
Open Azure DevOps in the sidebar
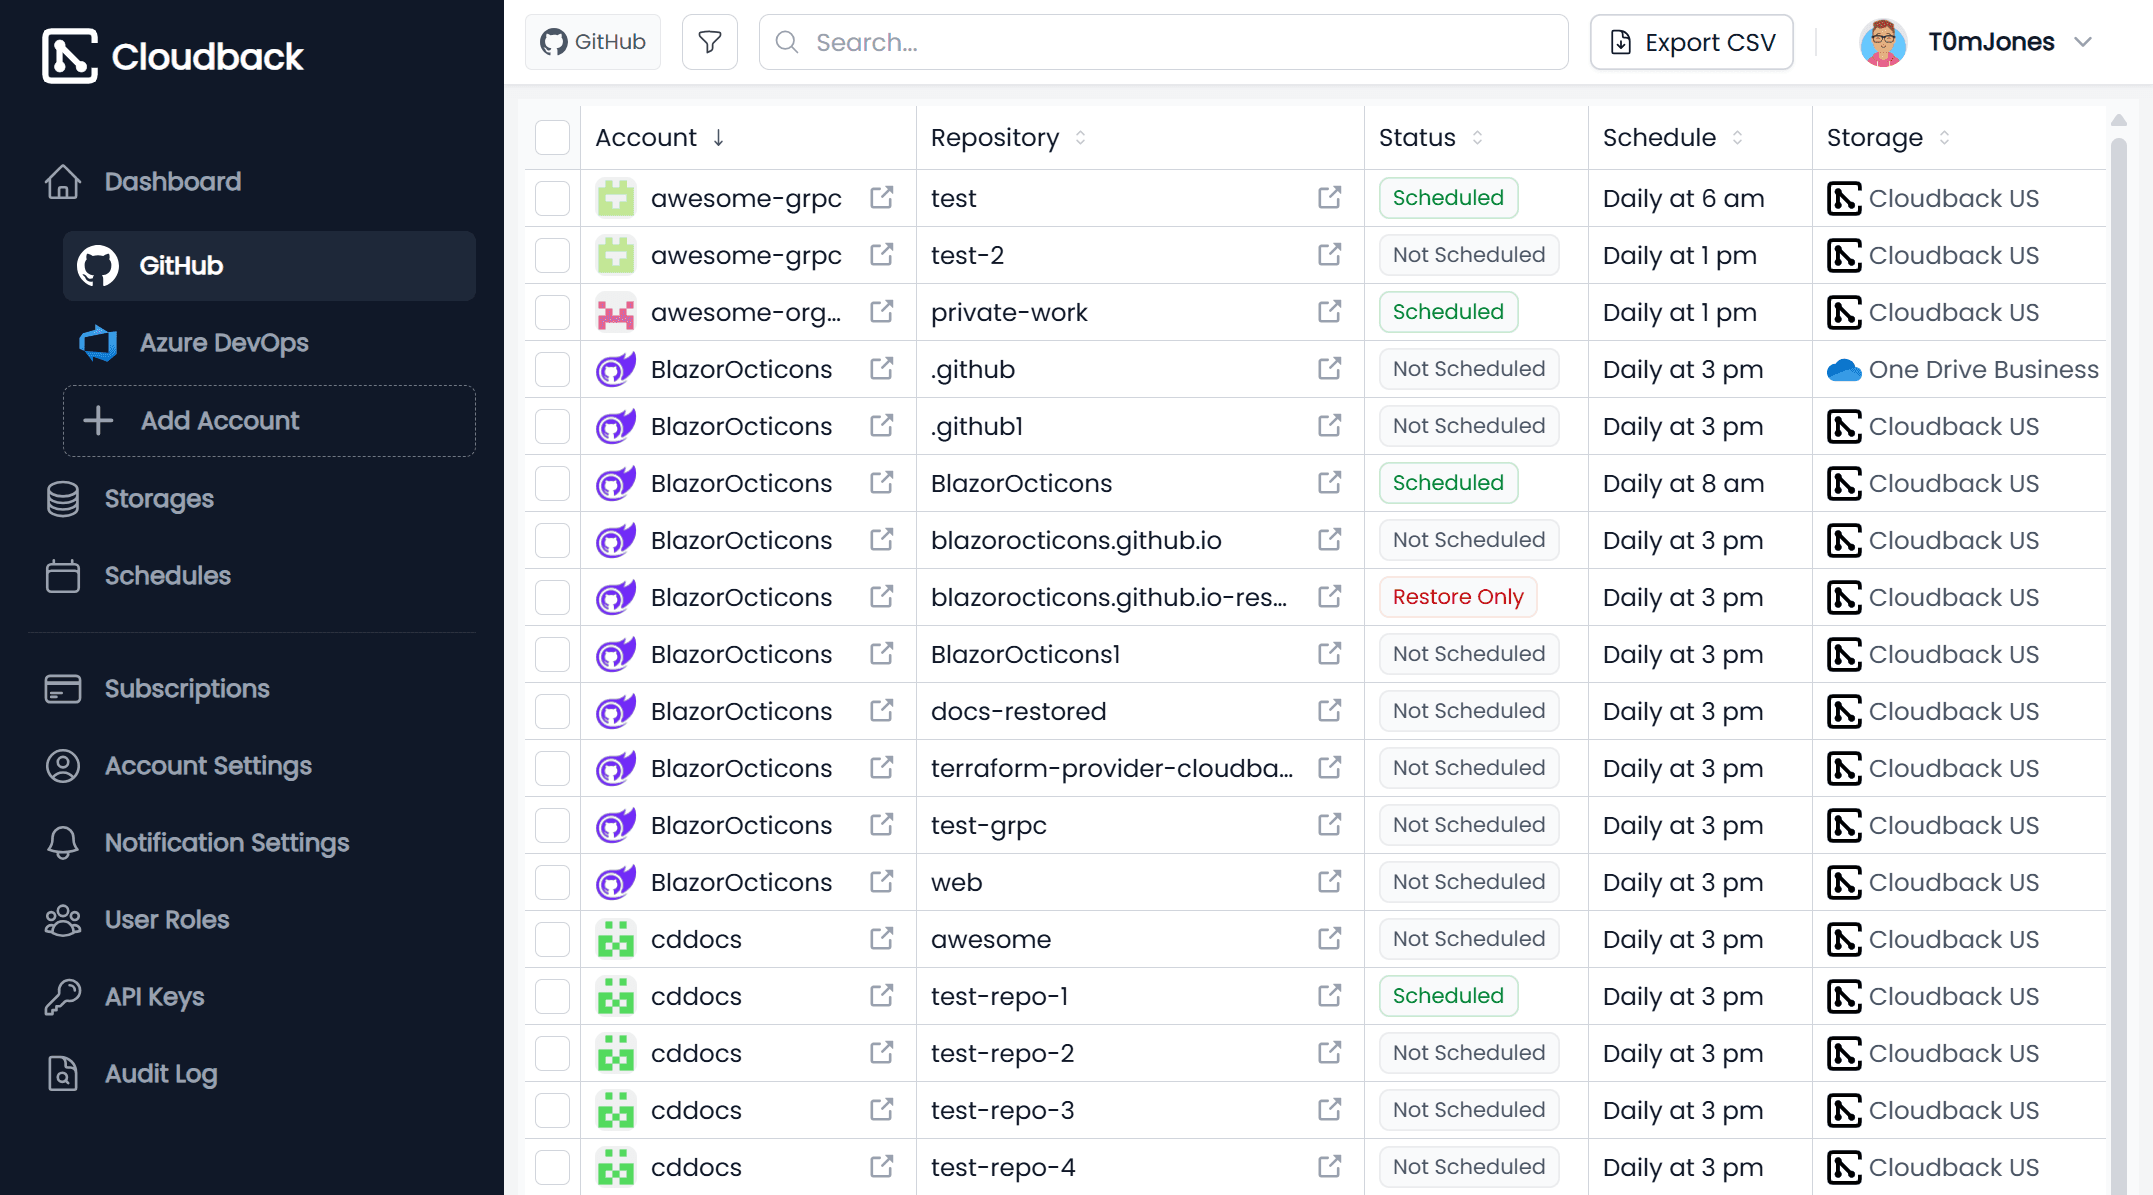tap(224, 343)
